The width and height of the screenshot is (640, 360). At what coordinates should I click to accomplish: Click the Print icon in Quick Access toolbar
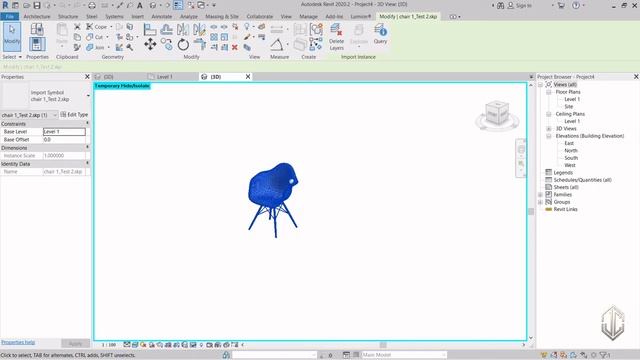pos(92,5)
